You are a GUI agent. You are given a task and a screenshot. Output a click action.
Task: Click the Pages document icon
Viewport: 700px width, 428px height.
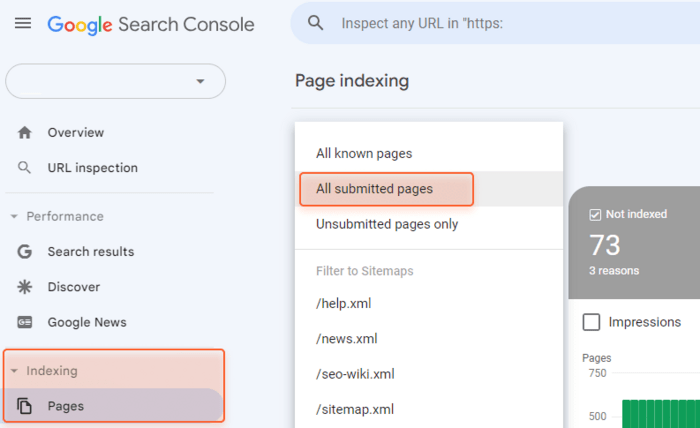click(x=25, y=406)
